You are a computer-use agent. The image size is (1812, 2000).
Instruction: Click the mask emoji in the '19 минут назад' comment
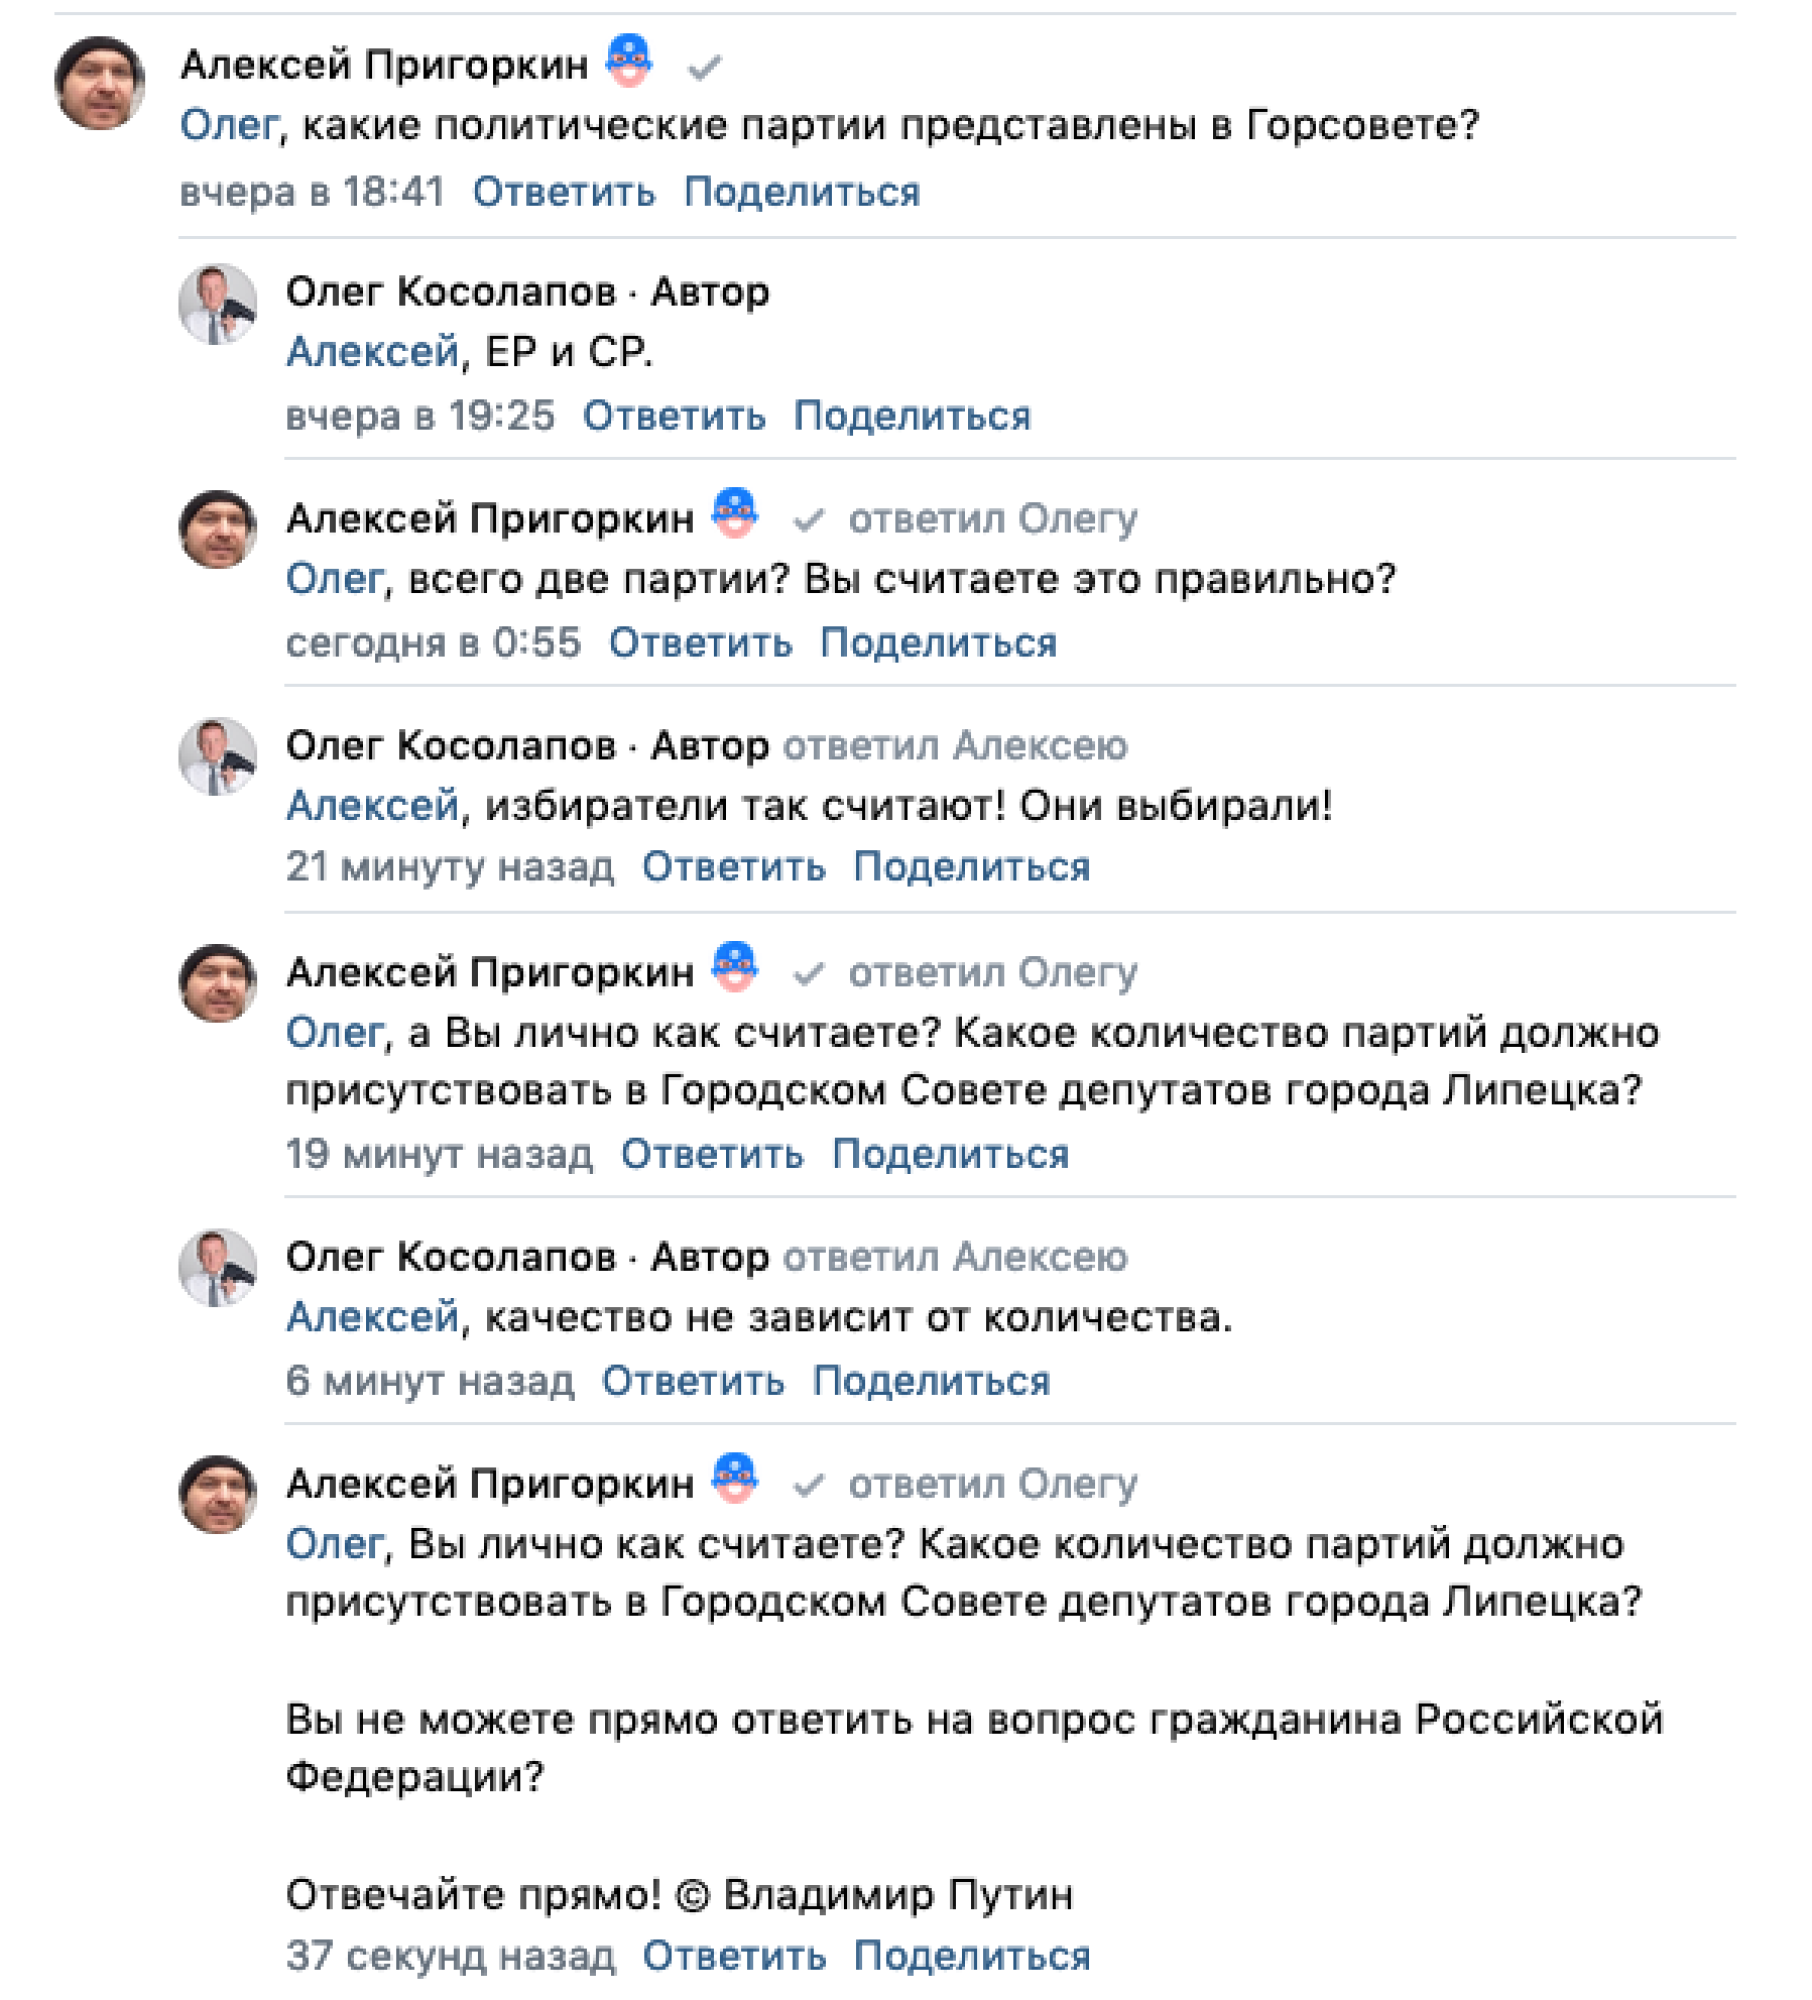[x=736, y=968]
